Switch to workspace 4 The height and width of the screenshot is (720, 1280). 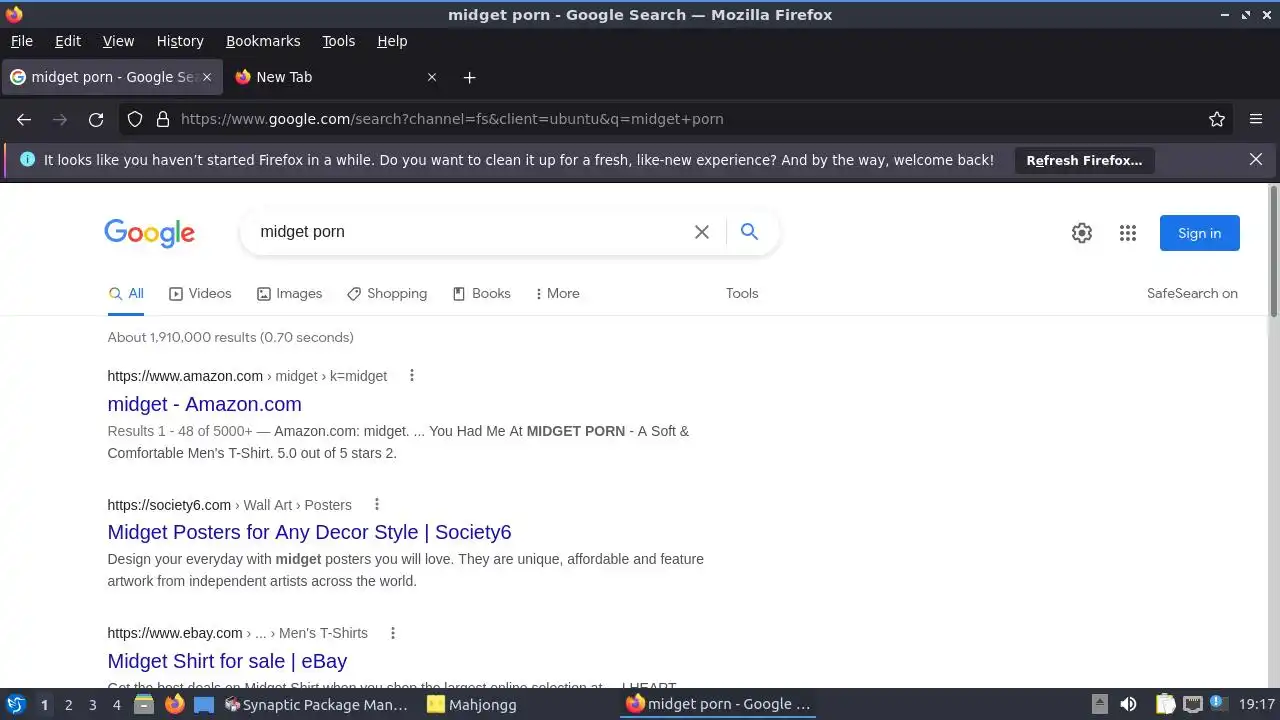117,704
